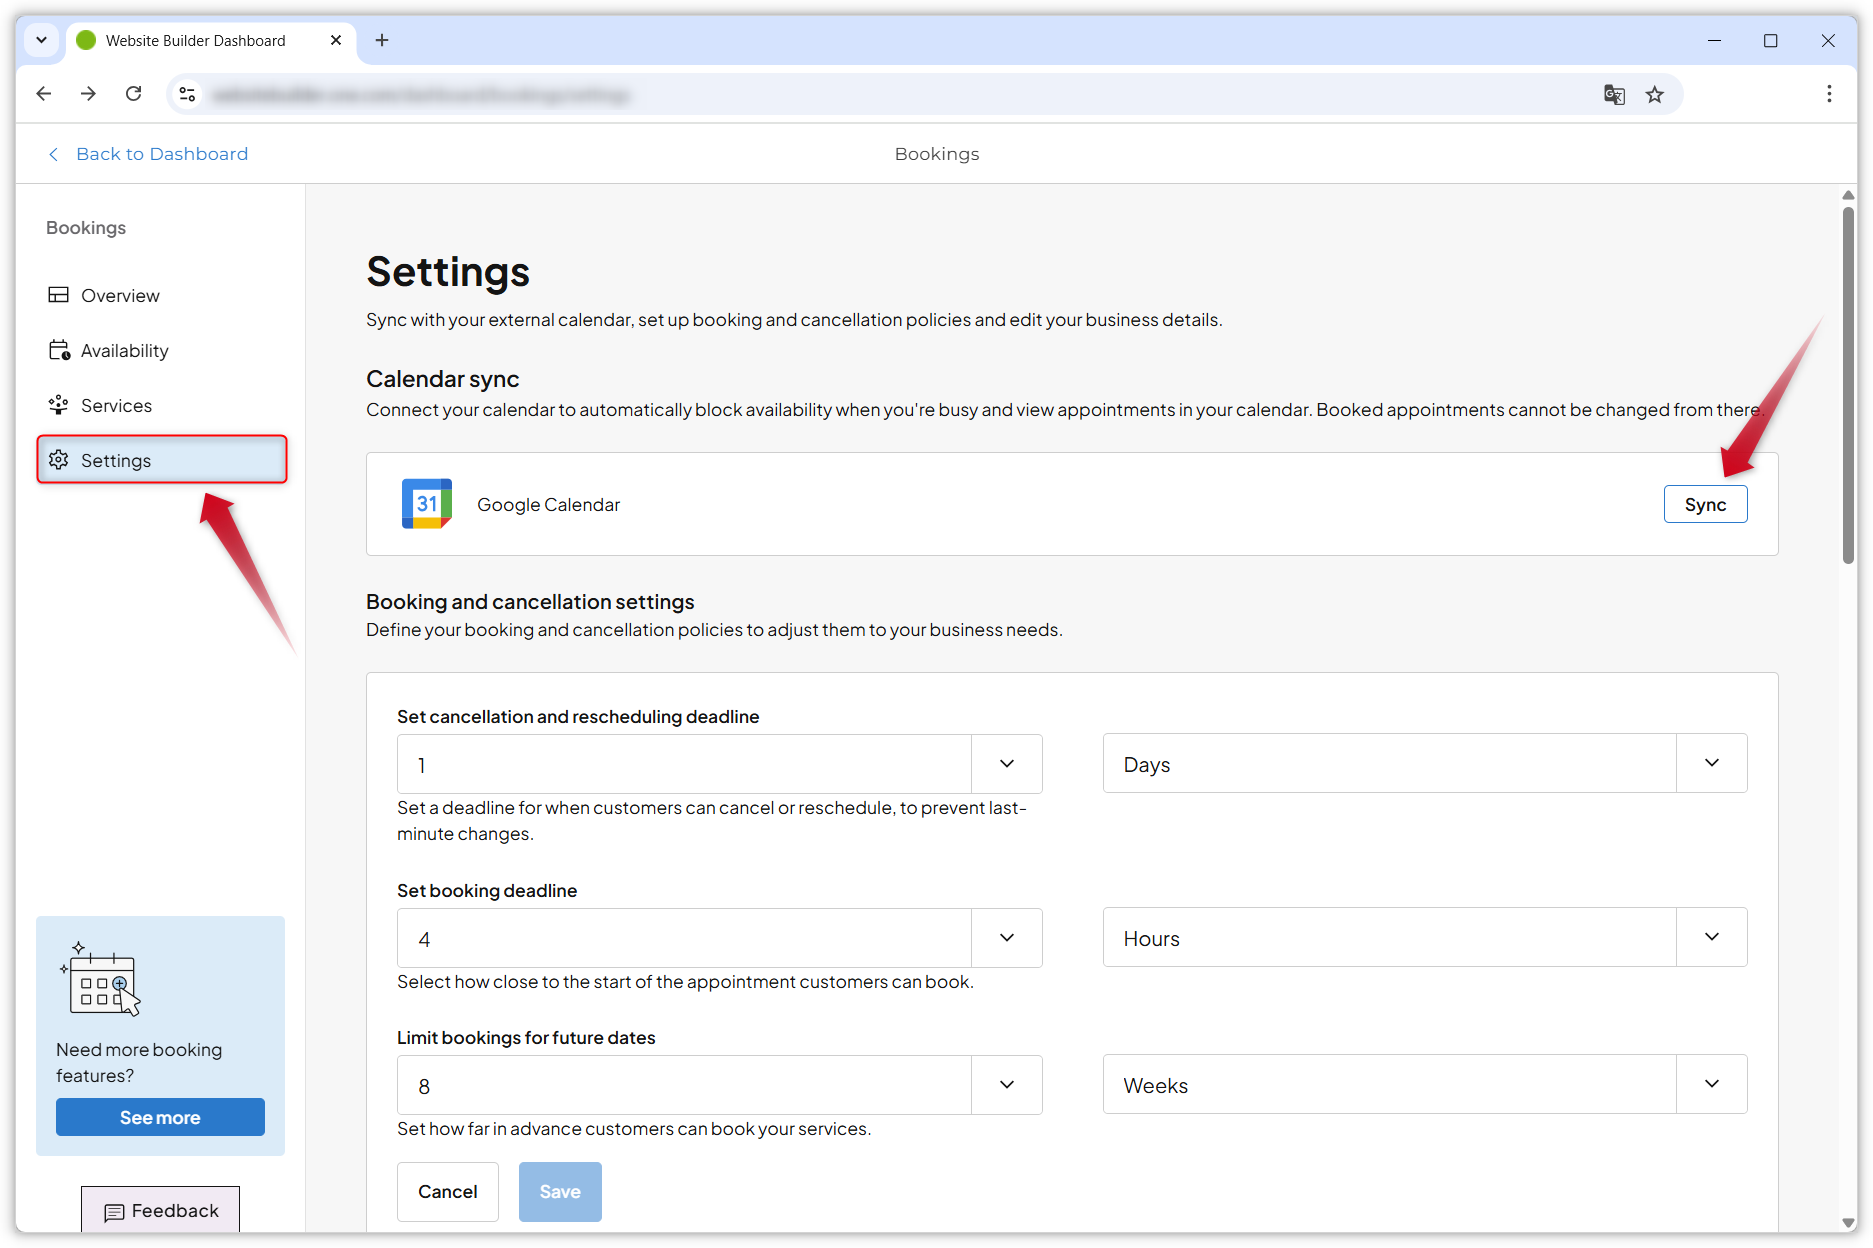Click See more for booking features

(160, 1117)
